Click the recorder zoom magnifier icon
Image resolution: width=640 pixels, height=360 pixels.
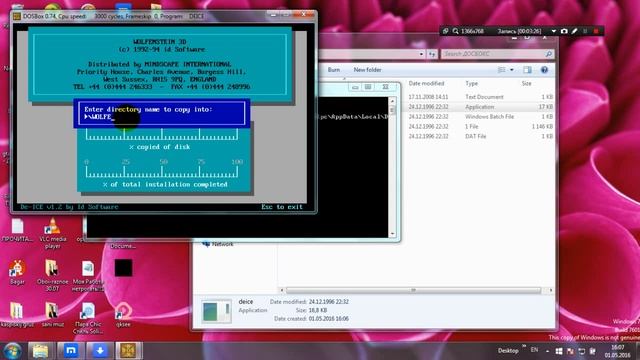coord(455,31)
